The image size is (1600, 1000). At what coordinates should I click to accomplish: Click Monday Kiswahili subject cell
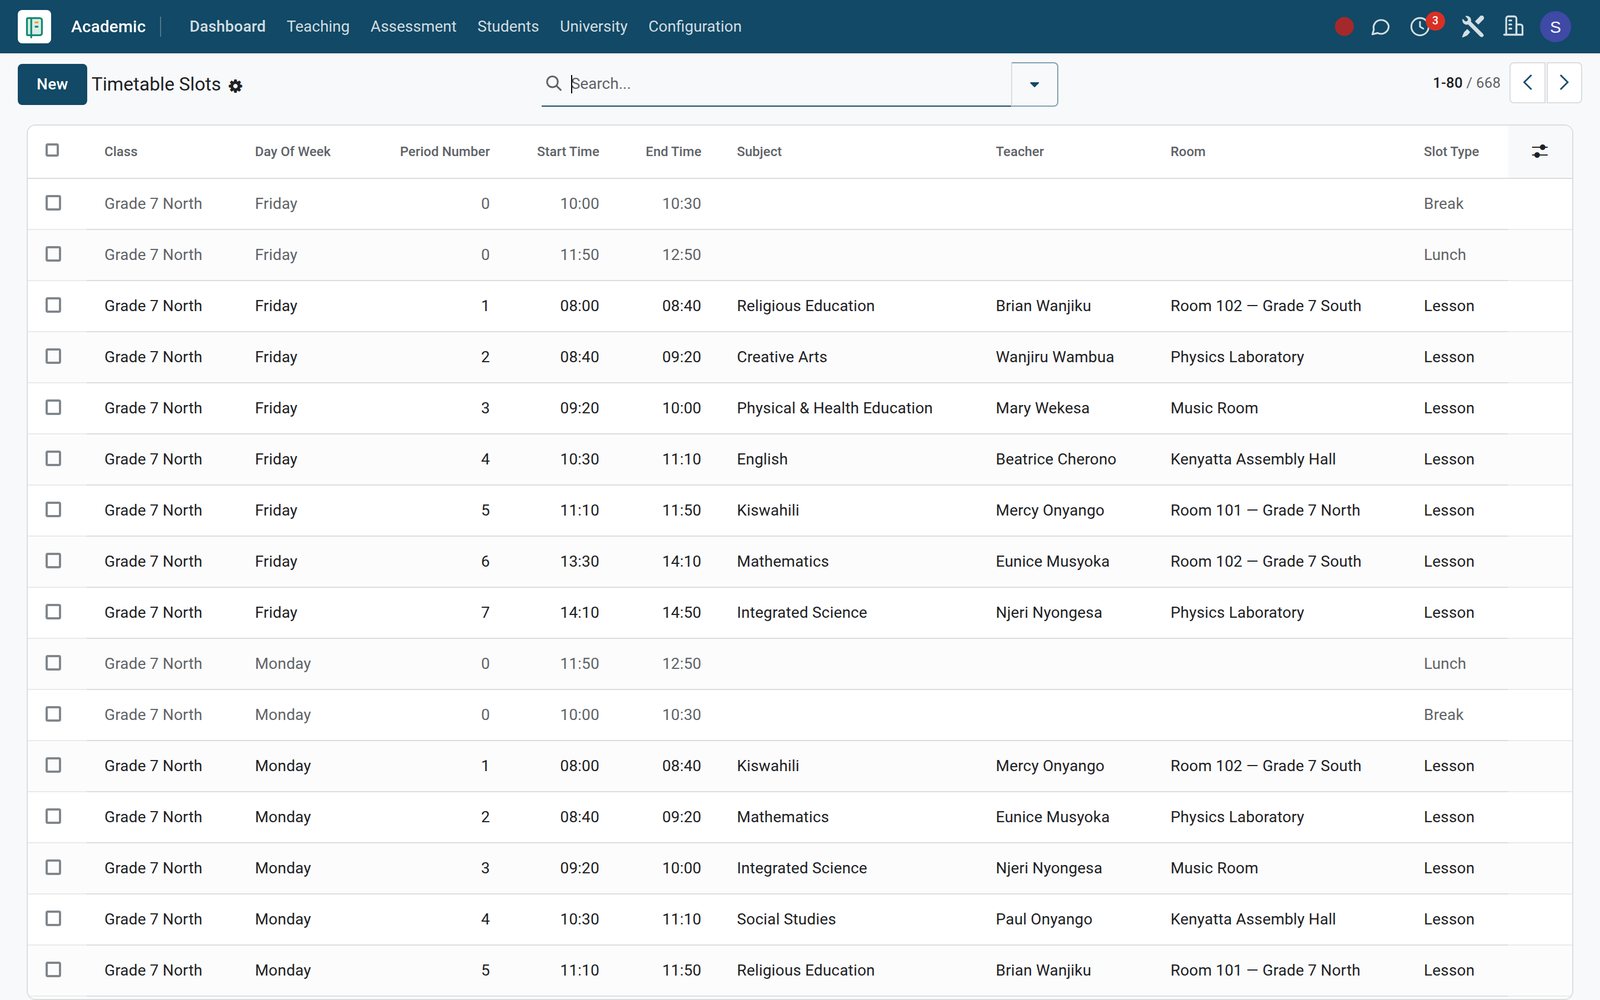pyautogui.click(x=767, y=766)
